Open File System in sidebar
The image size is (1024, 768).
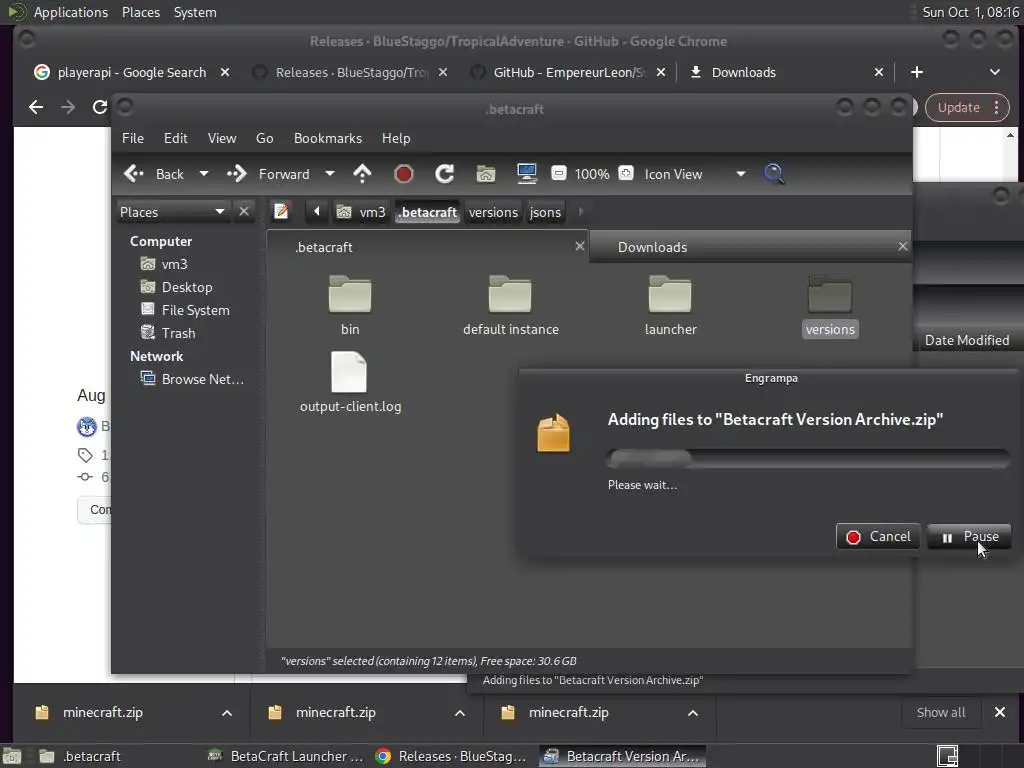pyautogui.click(x=195, y=310)
